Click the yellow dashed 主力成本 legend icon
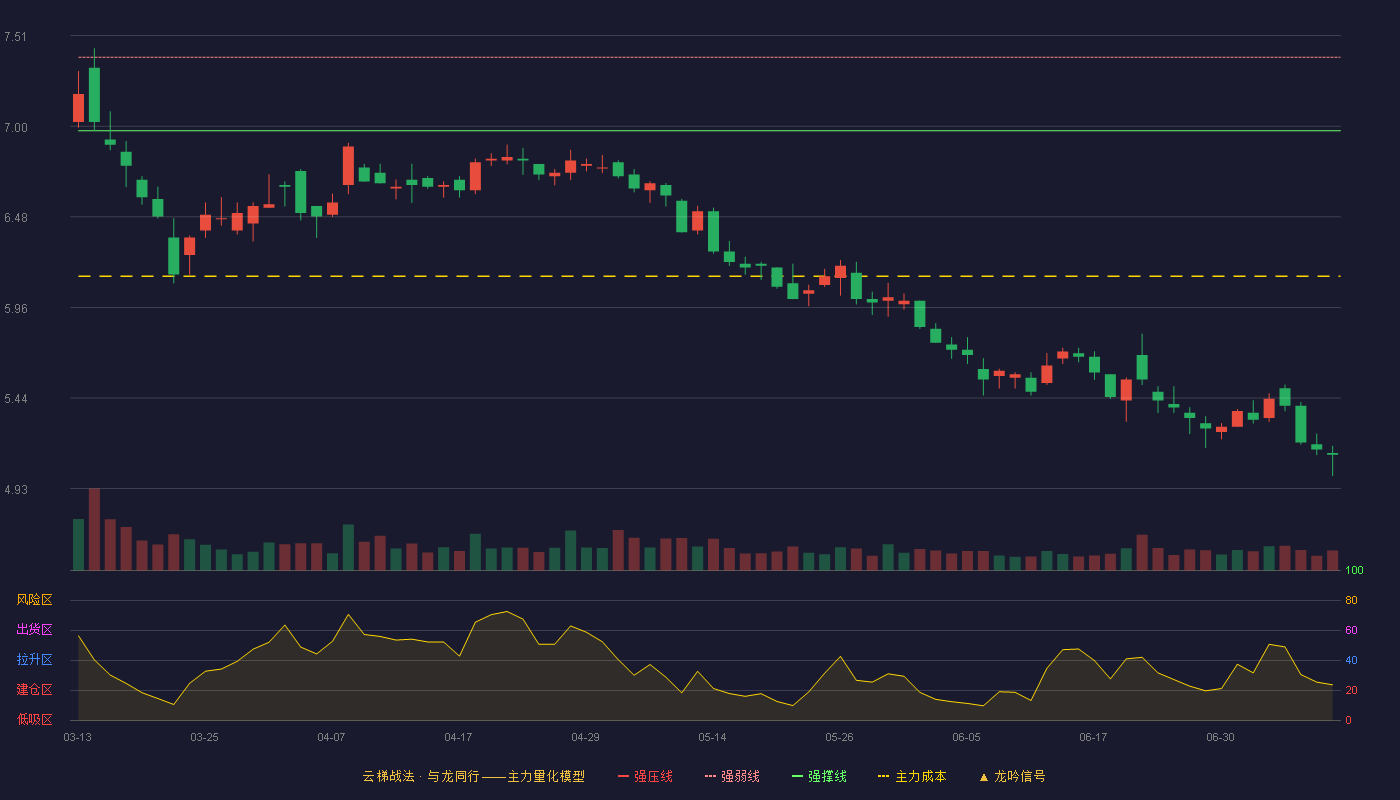This screenshot has width=1400, height=800. coord(884,776)
